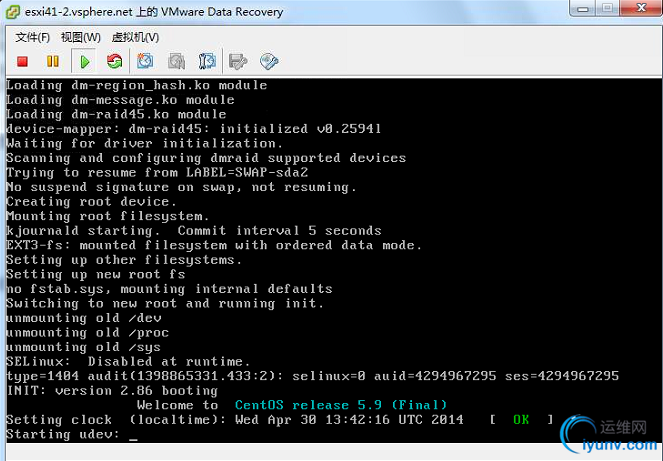
Task: Click the VMware console title bar icon
Action: tap(12, 11)
